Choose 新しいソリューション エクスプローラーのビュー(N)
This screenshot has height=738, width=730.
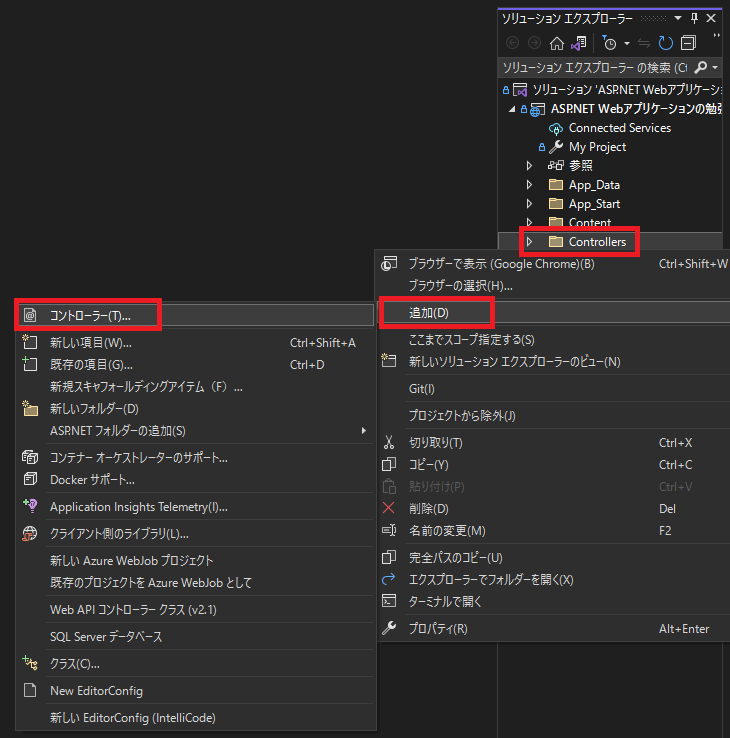(x=553, y=362)
